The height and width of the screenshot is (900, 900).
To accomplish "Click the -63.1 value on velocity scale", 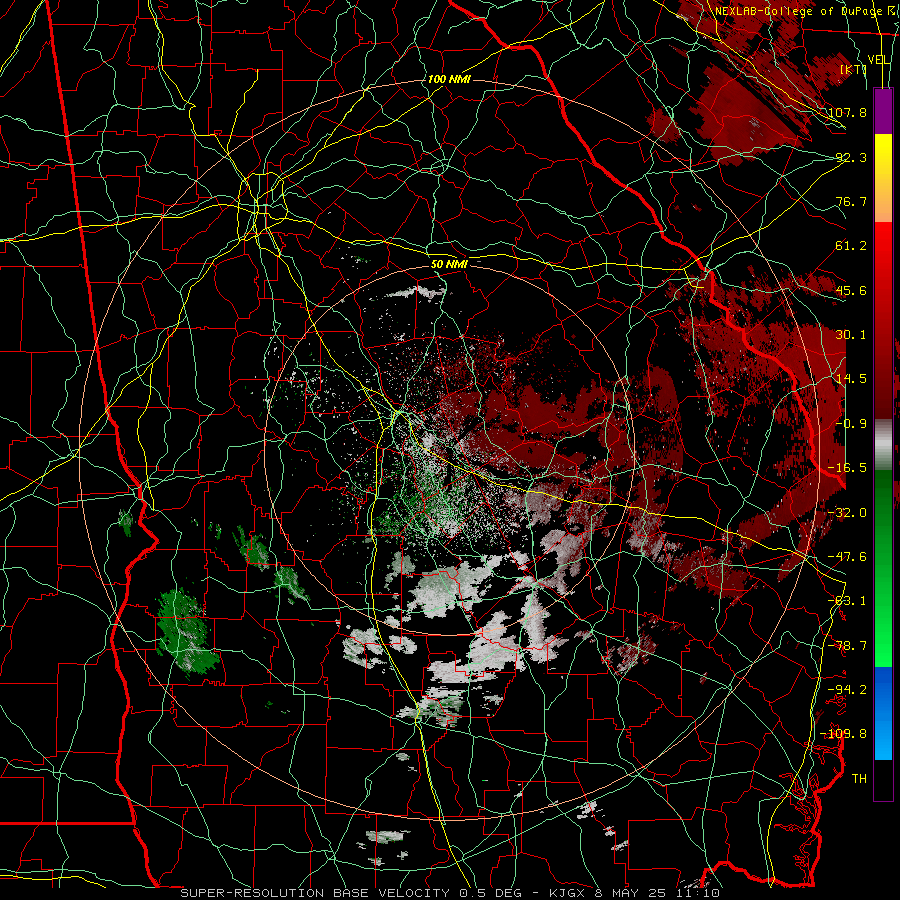I will click(847, 601).
